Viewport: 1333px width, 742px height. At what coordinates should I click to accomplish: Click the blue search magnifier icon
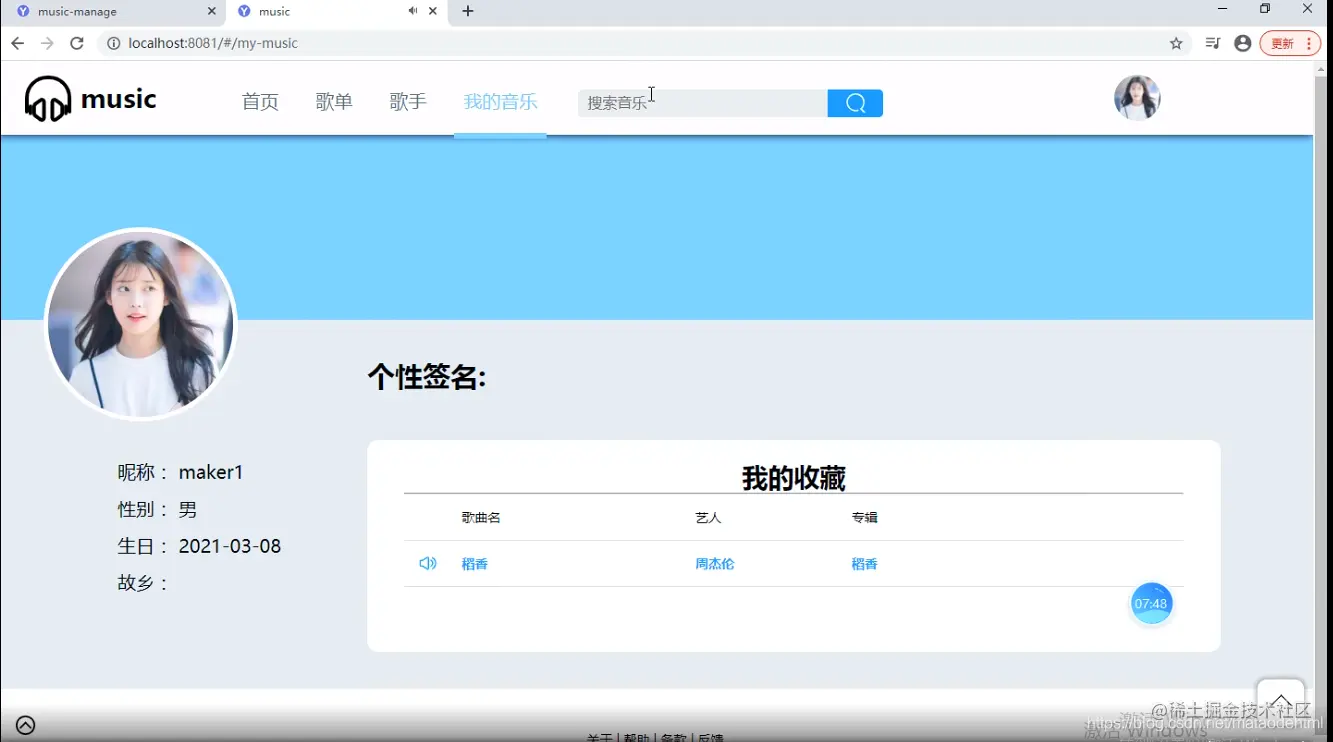854,102
